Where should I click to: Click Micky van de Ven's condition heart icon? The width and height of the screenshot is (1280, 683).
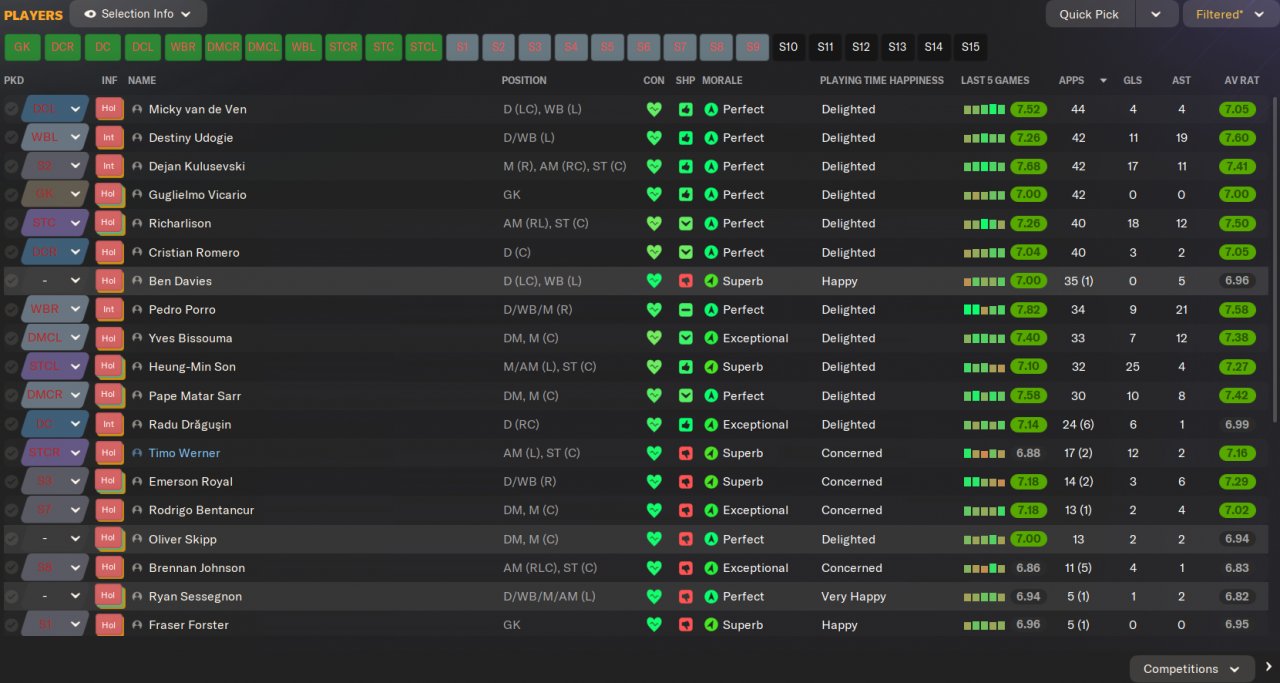(x=654, y=109)
